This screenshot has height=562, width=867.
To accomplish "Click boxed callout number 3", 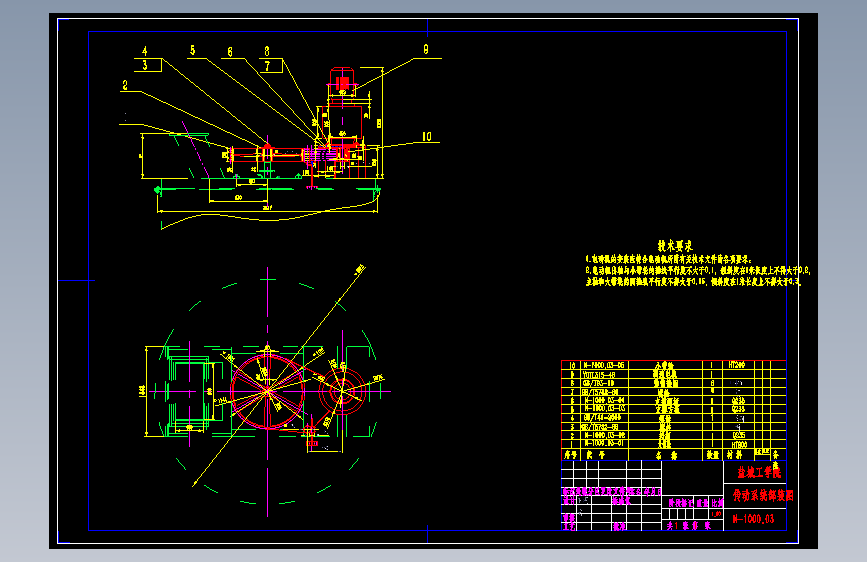I will click(145, 65).
